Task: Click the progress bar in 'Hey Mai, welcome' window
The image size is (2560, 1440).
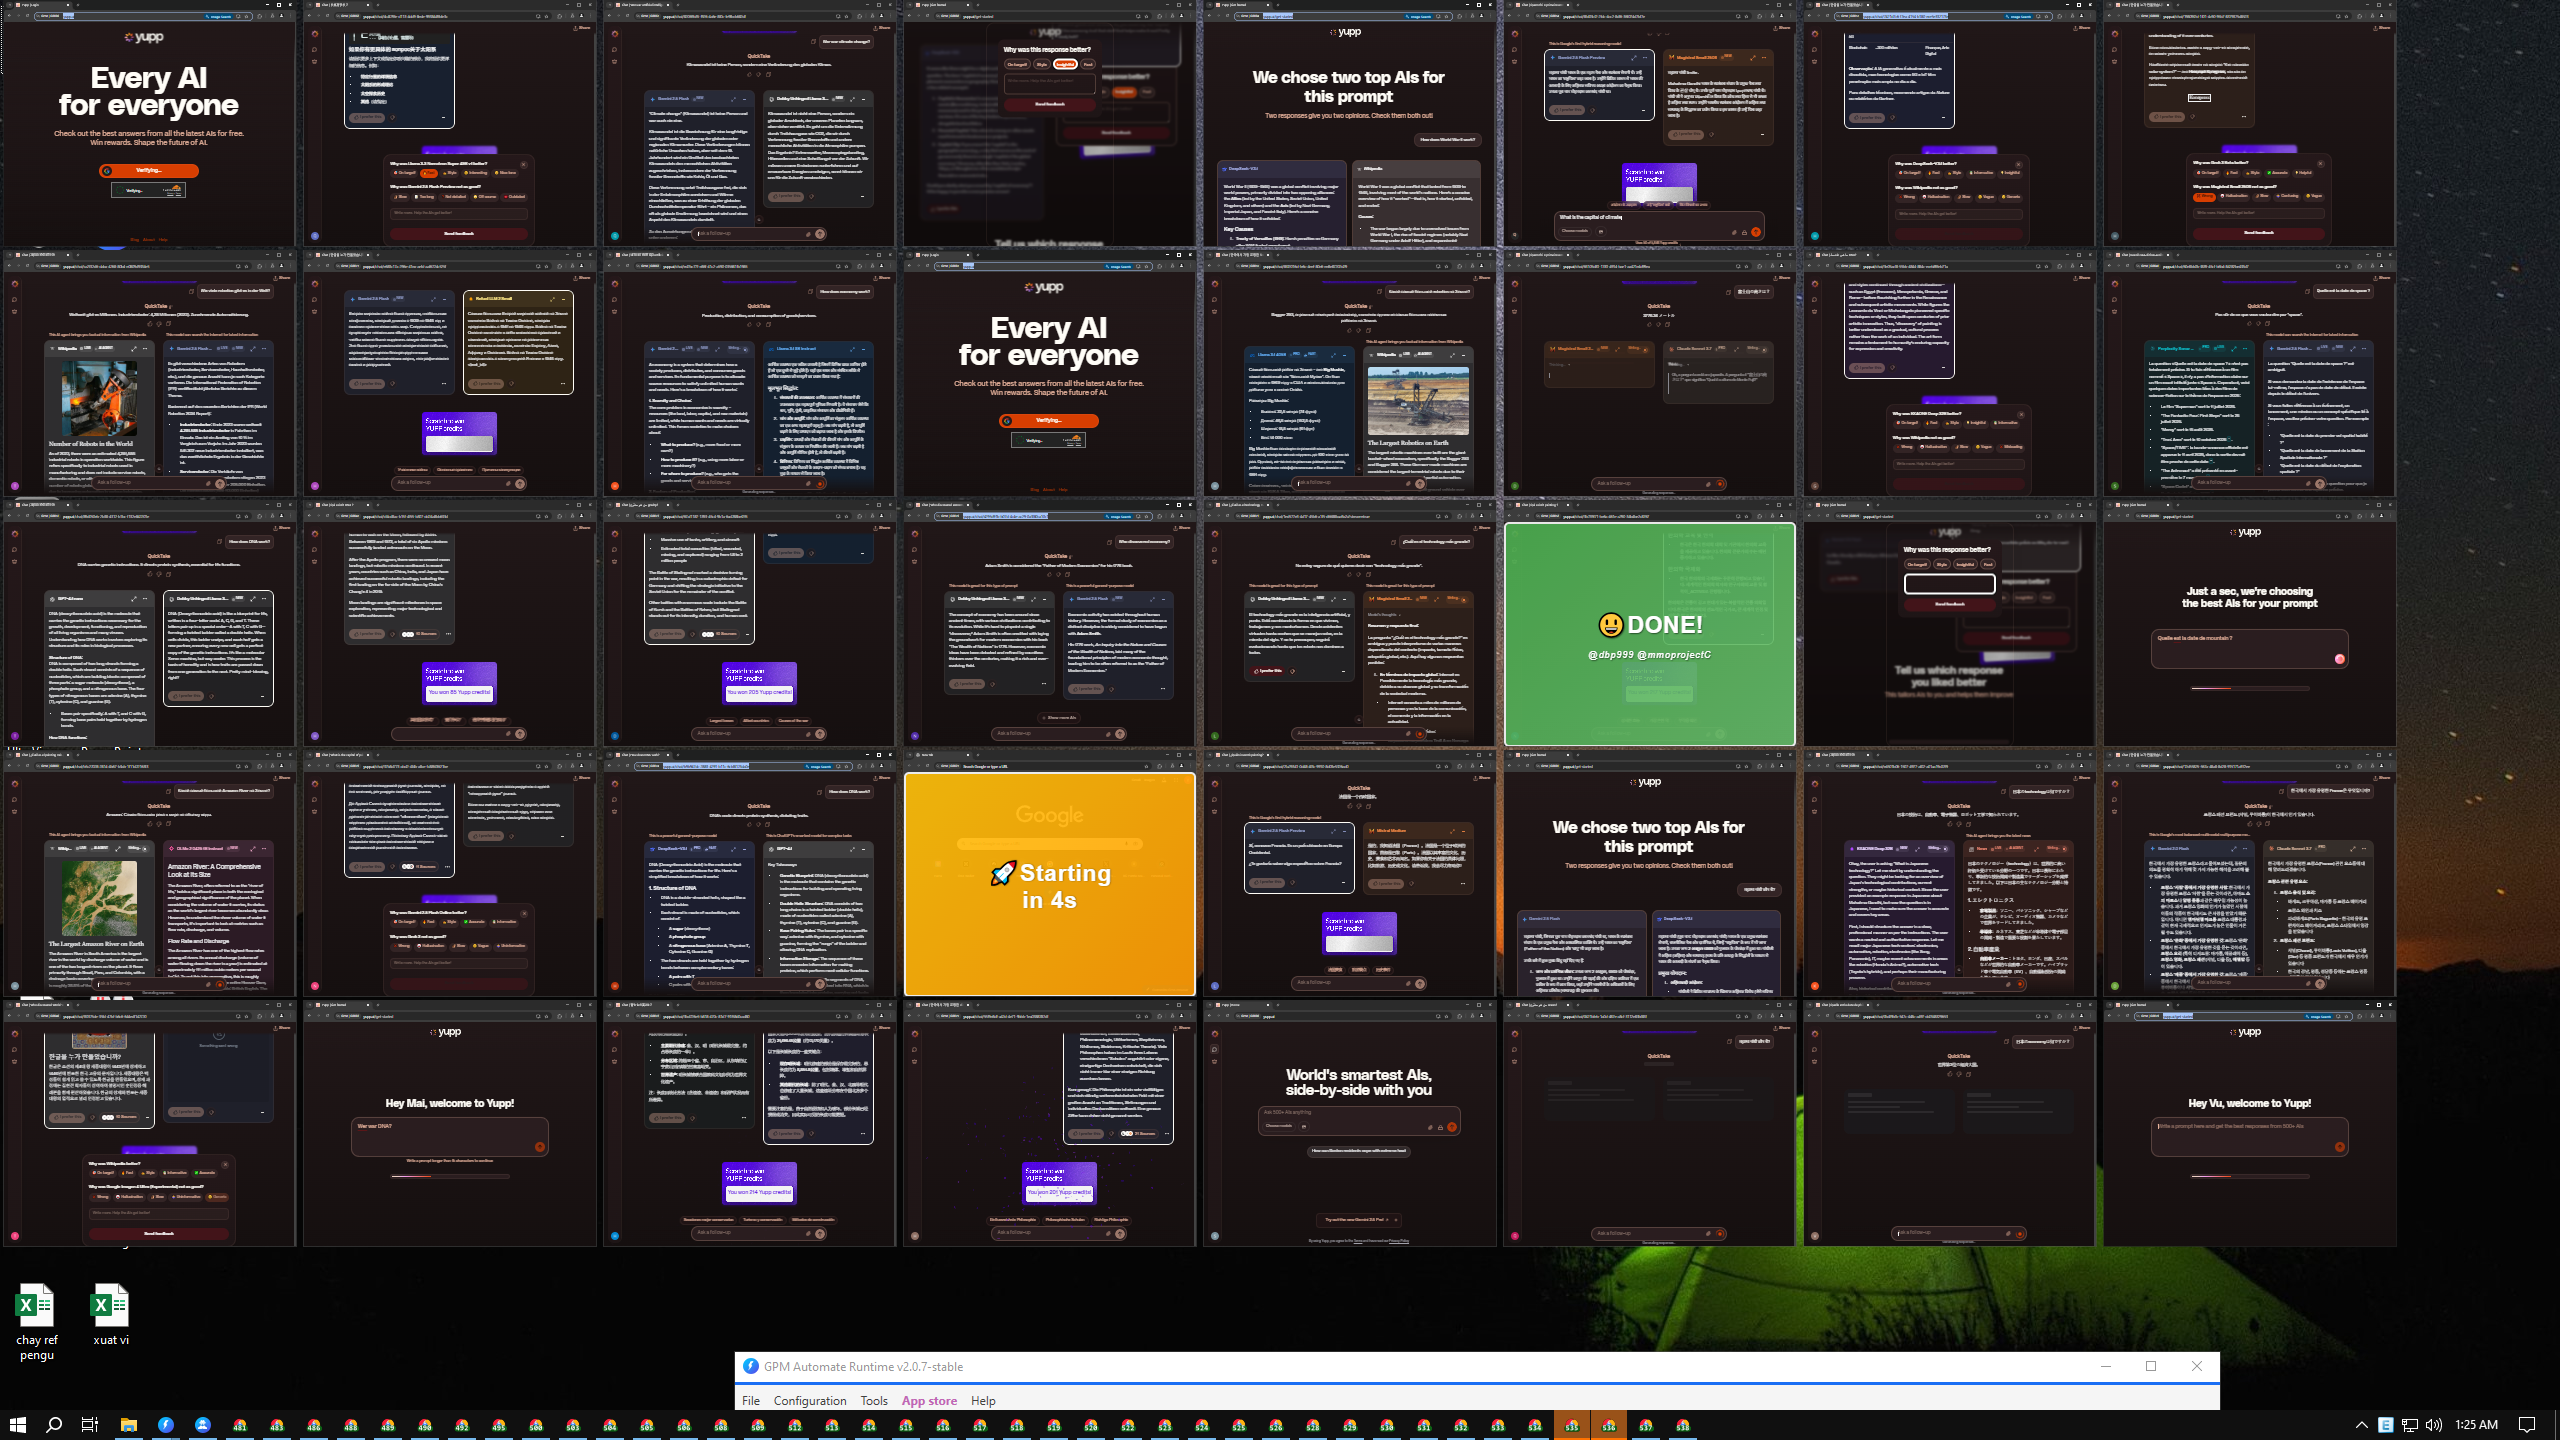Action: pos(449,1176)
